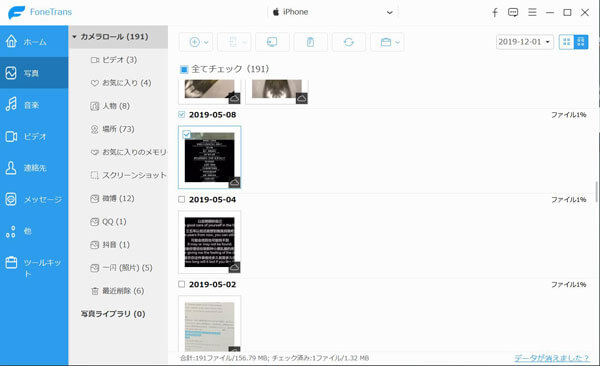The height and width of the screenshot is (366, 600).
Task: Check the 2019-05-02 date group
Action: coord(181,284)
